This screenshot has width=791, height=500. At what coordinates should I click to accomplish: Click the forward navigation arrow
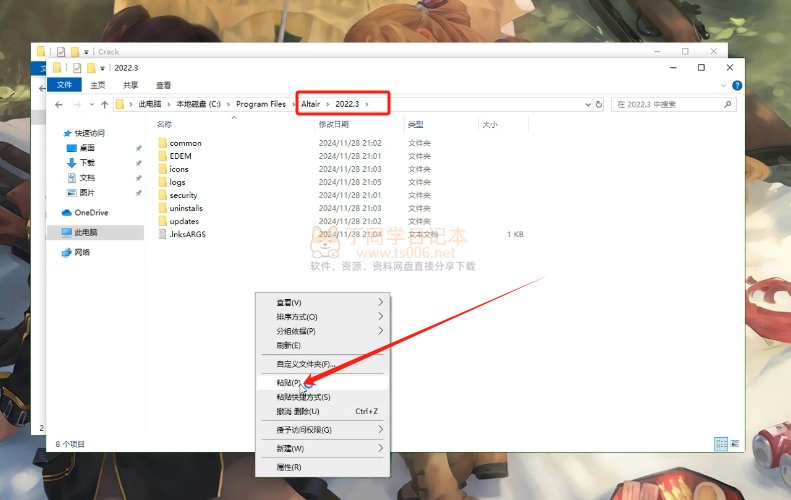coord(77,104)
